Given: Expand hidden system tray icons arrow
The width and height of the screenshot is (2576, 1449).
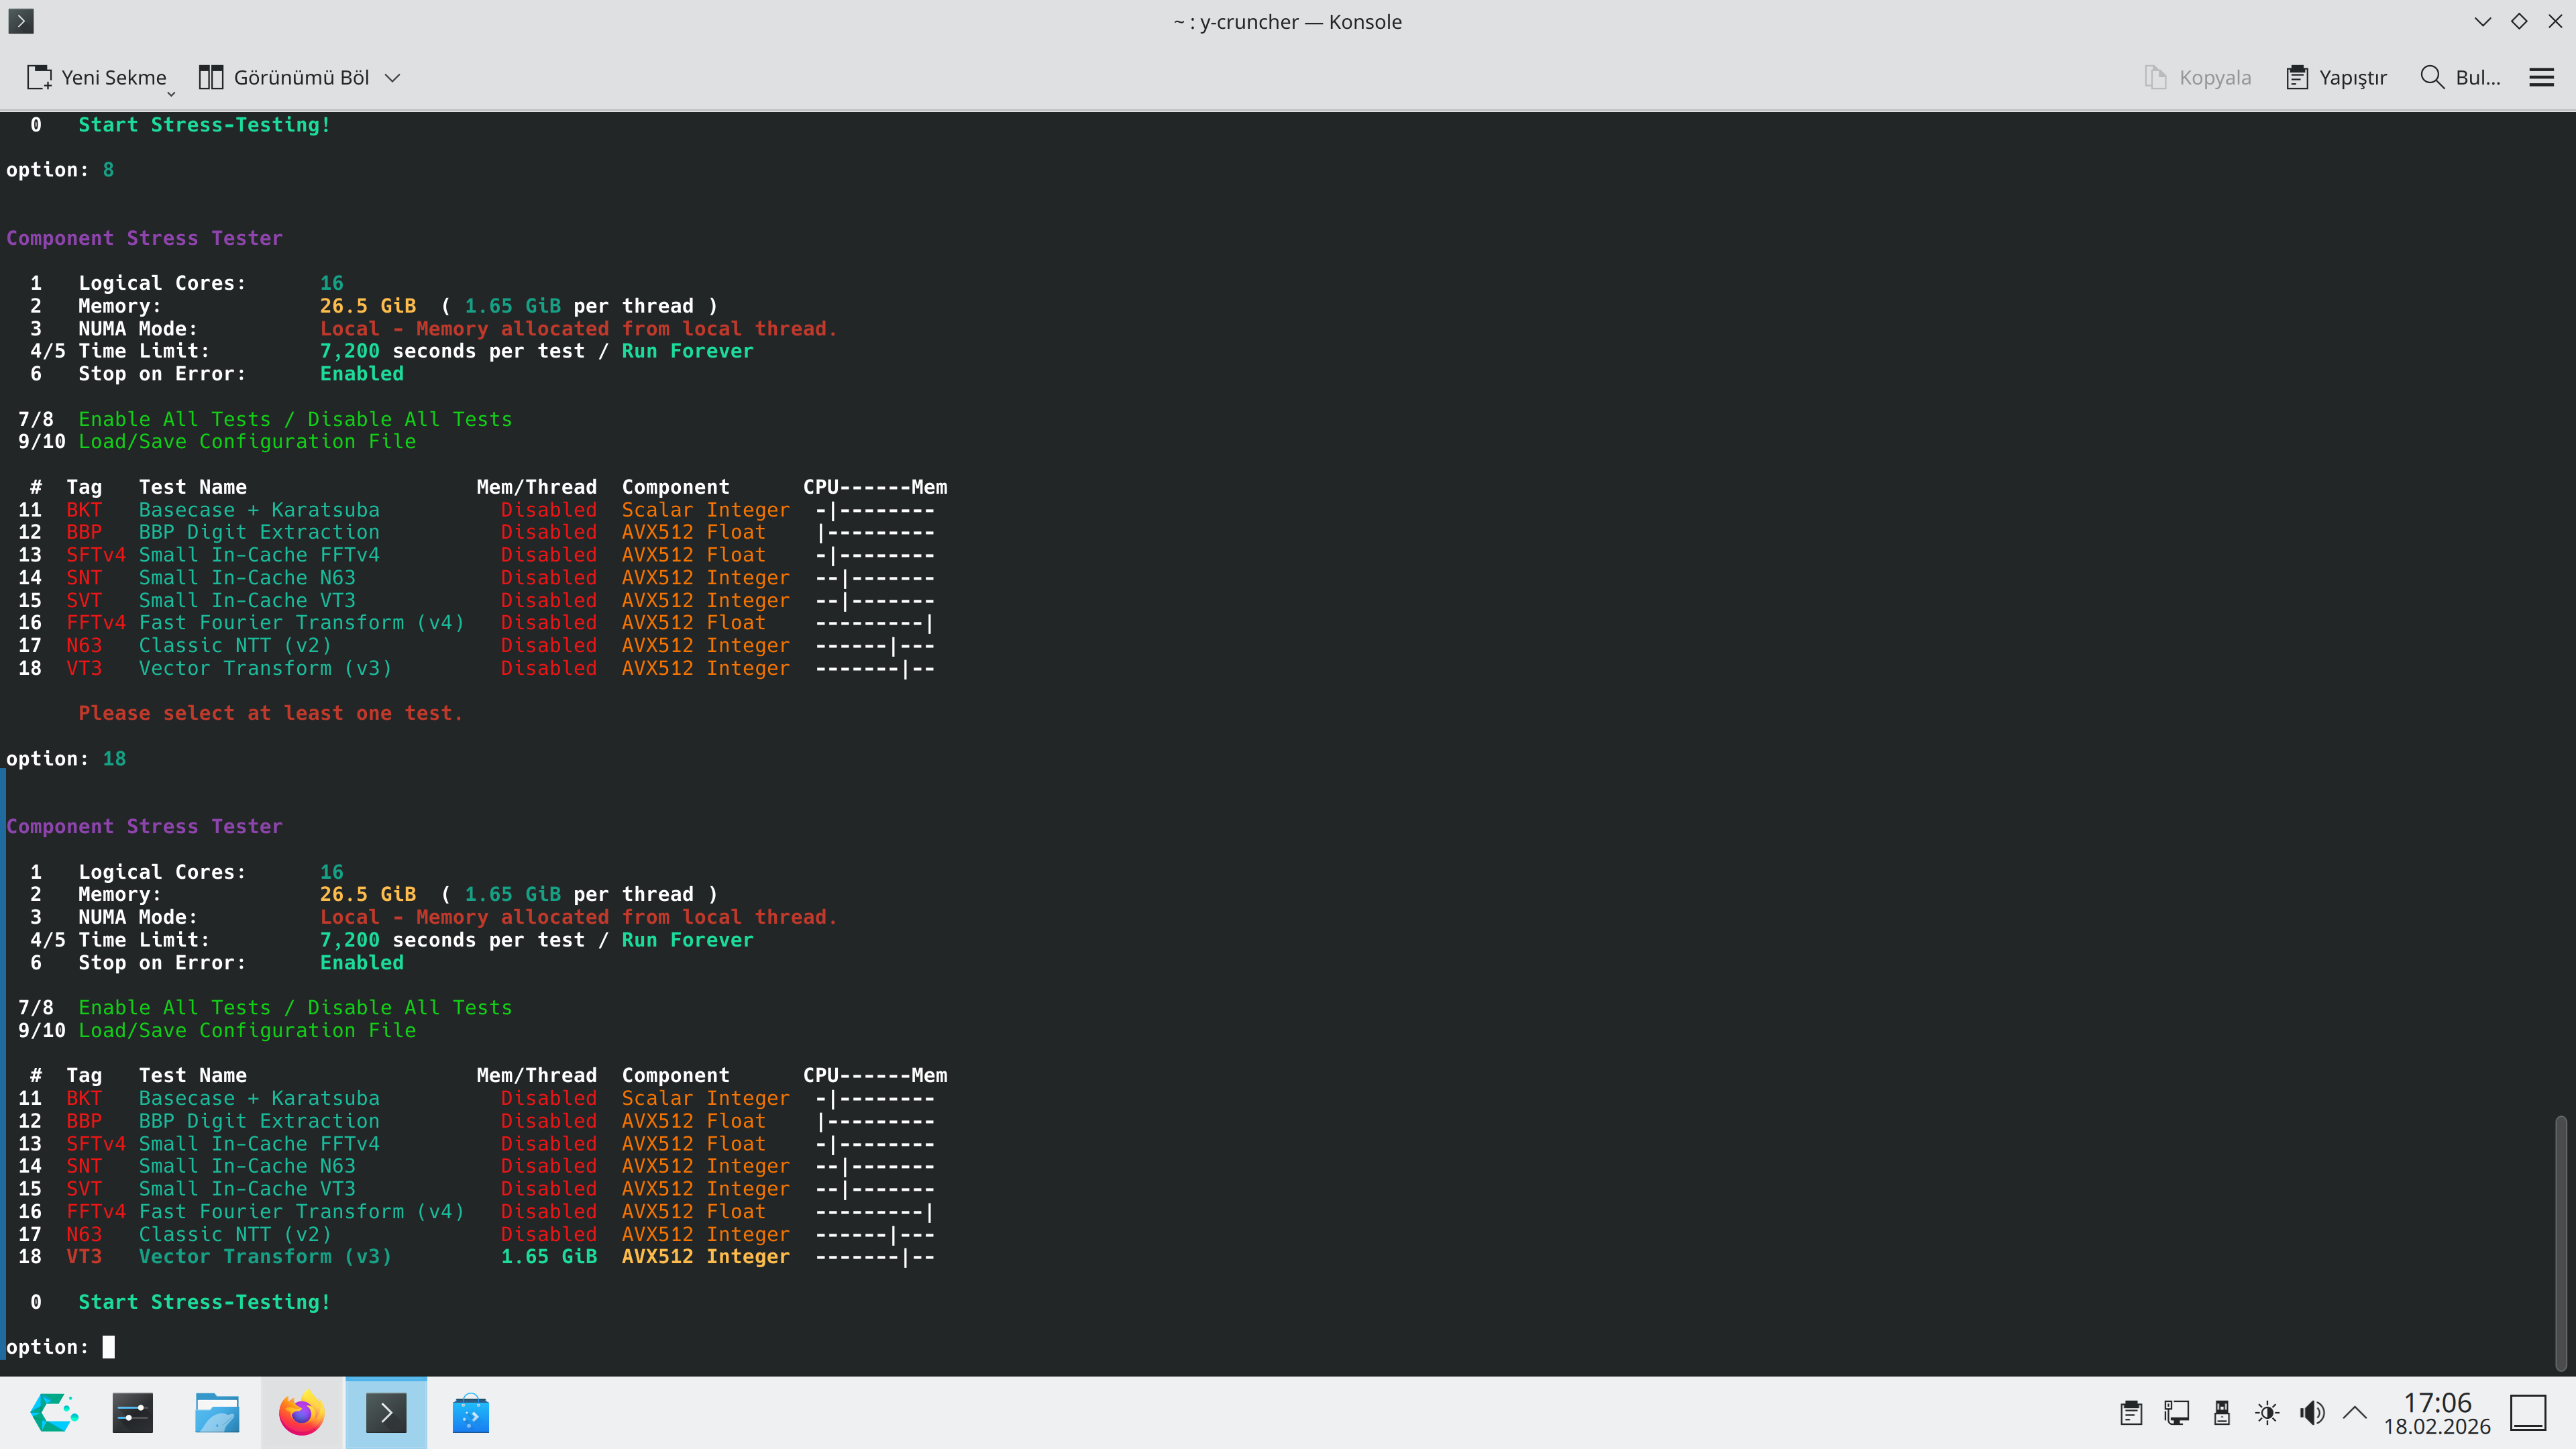Looking at the screenshot, I should click(2355, 1413).
